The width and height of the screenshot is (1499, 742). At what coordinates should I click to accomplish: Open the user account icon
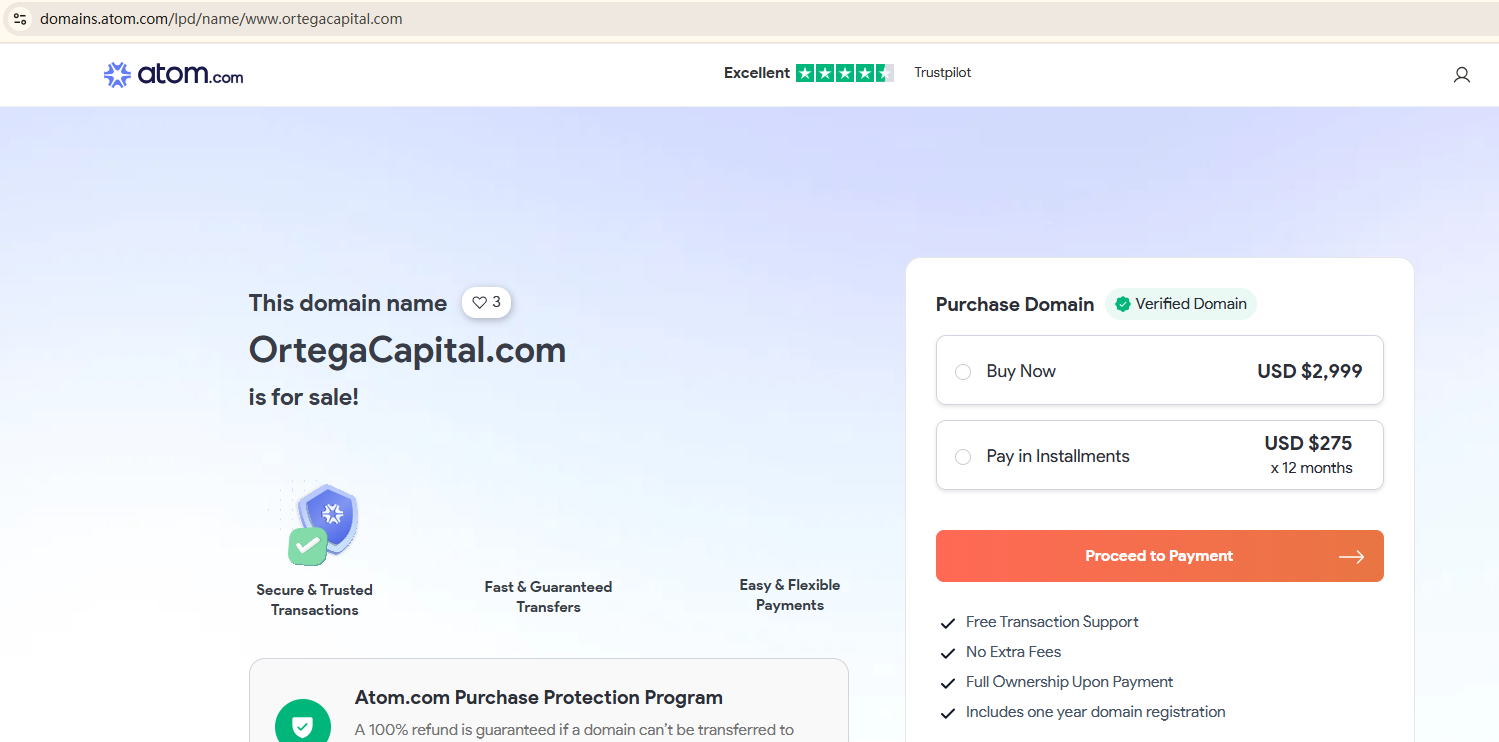tap(1461, 75)
